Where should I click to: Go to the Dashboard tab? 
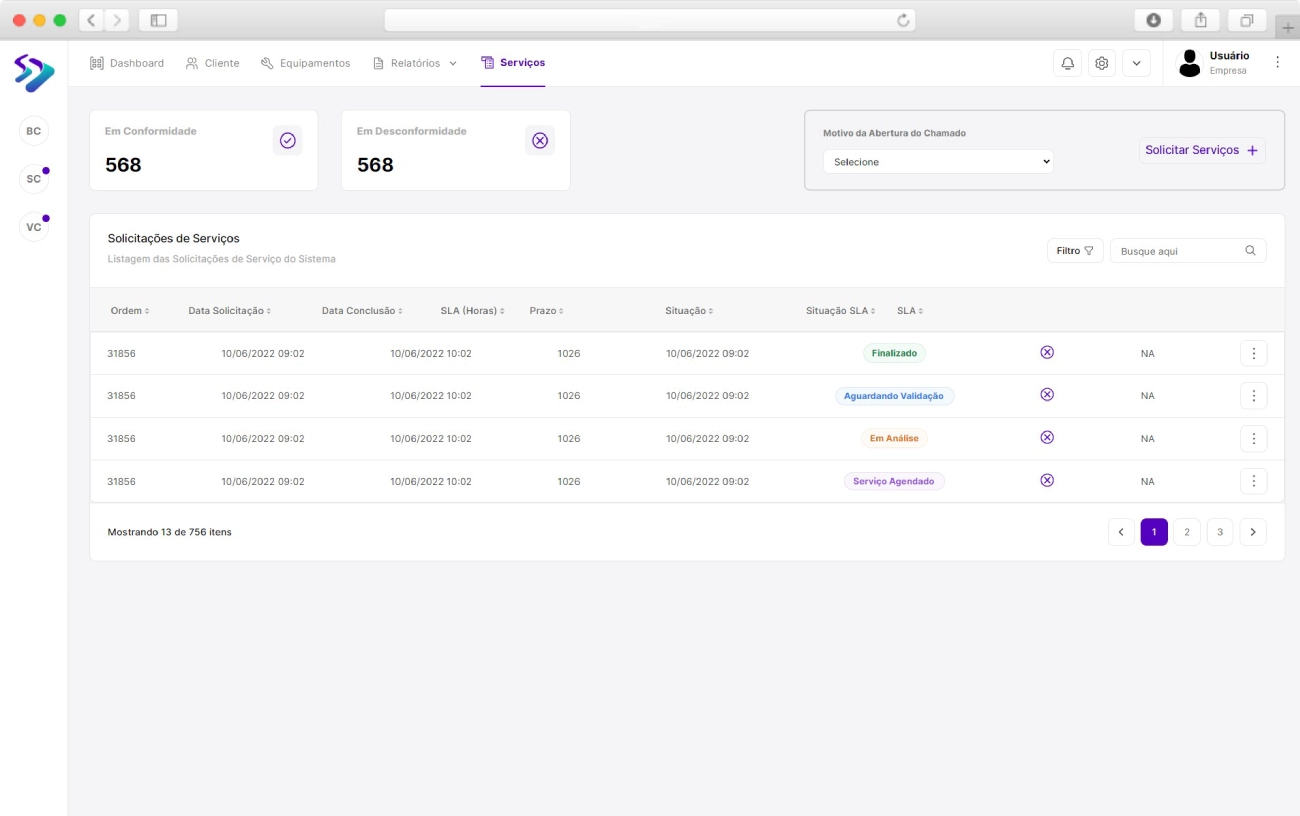click(127, 63)
